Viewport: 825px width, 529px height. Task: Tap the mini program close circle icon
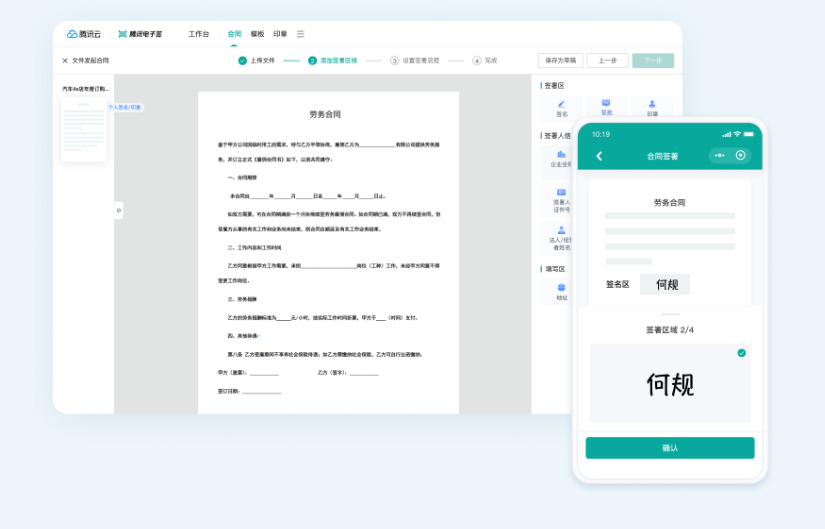coord(741,156)
